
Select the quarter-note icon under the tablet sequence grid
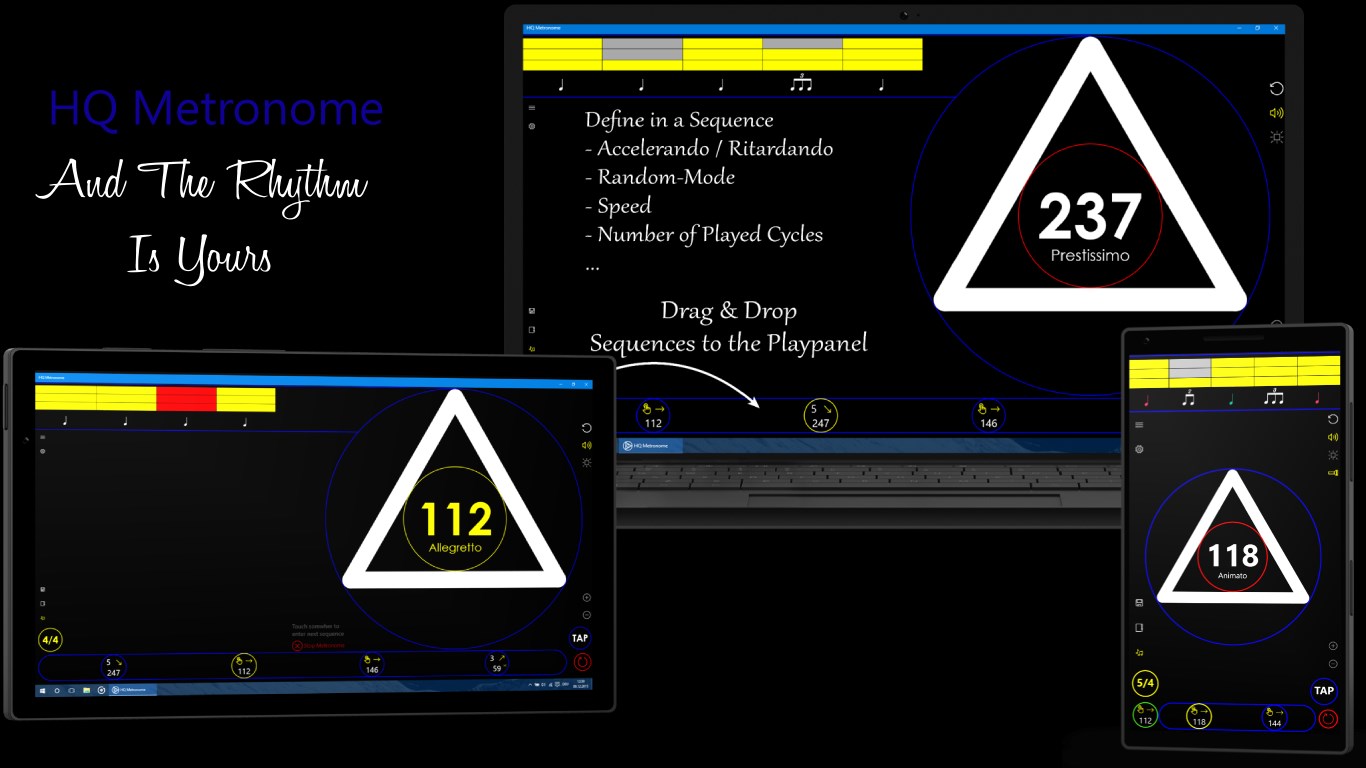(x=65, y=421)
